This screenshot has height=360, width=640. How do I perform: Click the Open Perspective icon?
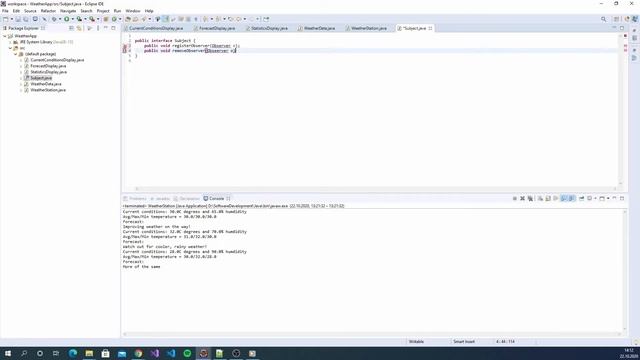[617, 19]
